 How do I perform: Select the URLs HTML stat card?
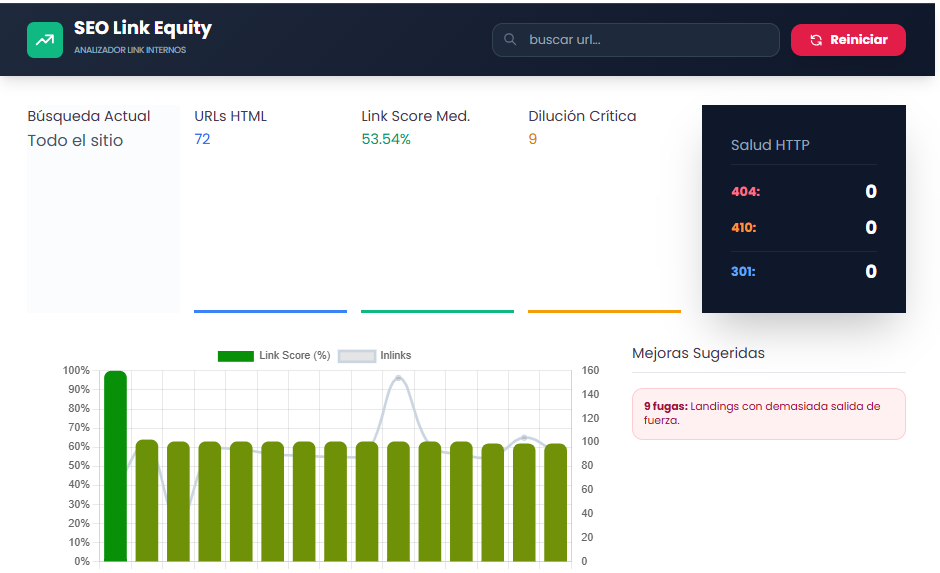coord(270,208)
